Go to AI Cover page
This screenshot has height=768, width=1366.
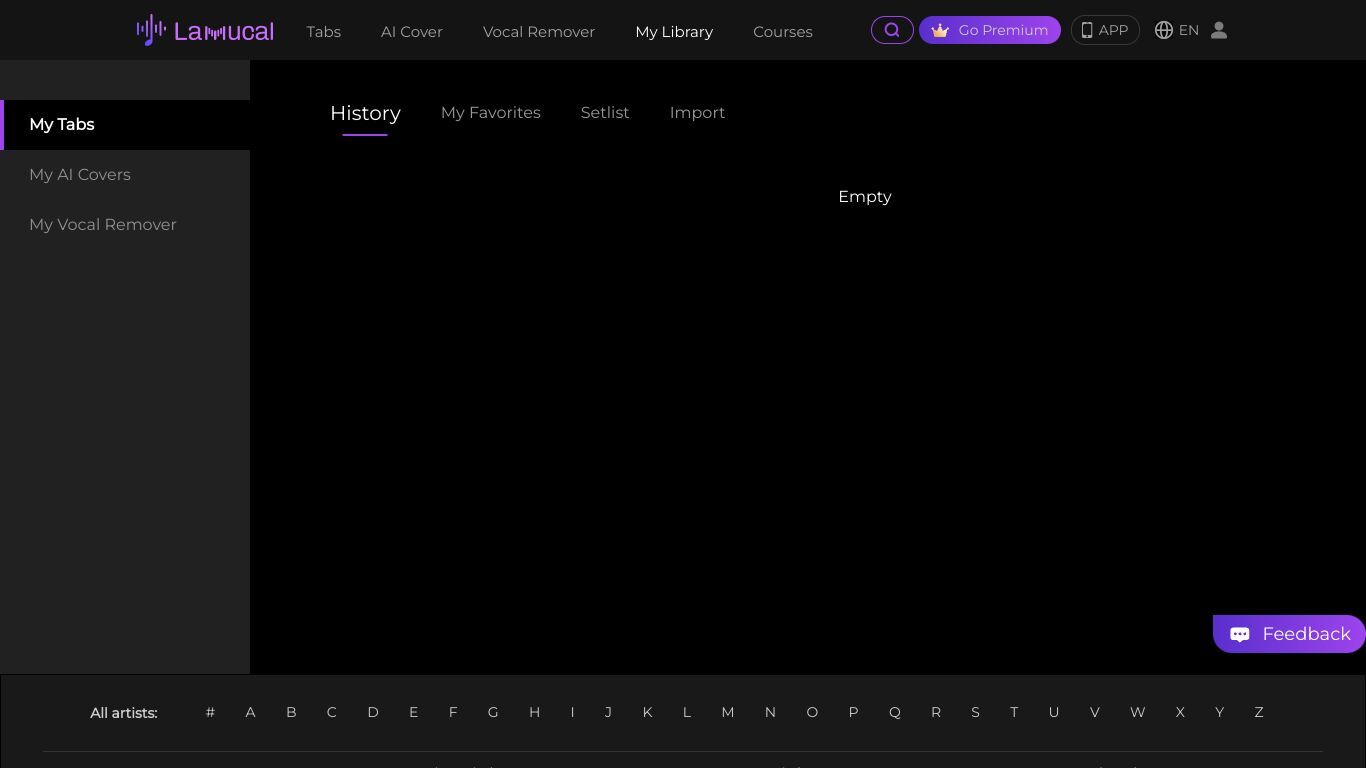pos(412,32)
